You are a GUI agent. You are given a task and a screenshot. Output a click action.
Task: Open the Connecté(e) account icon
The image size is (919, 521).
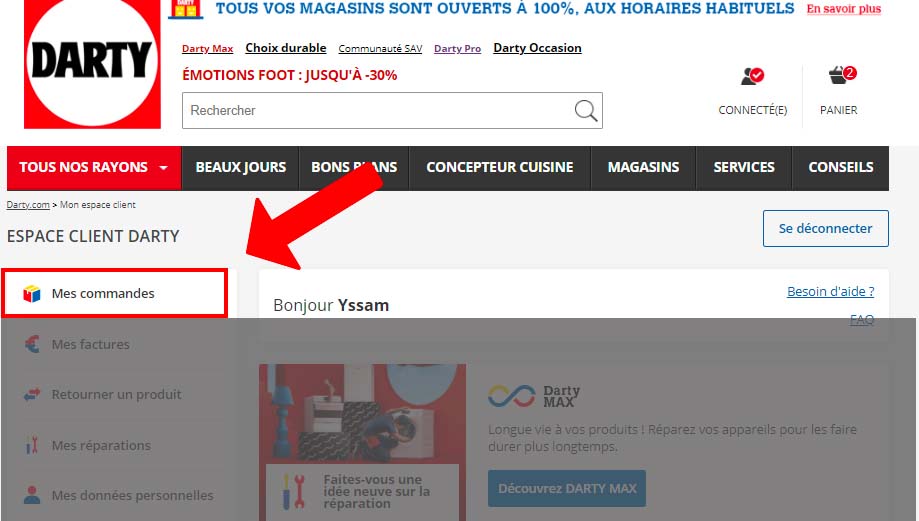752,77
